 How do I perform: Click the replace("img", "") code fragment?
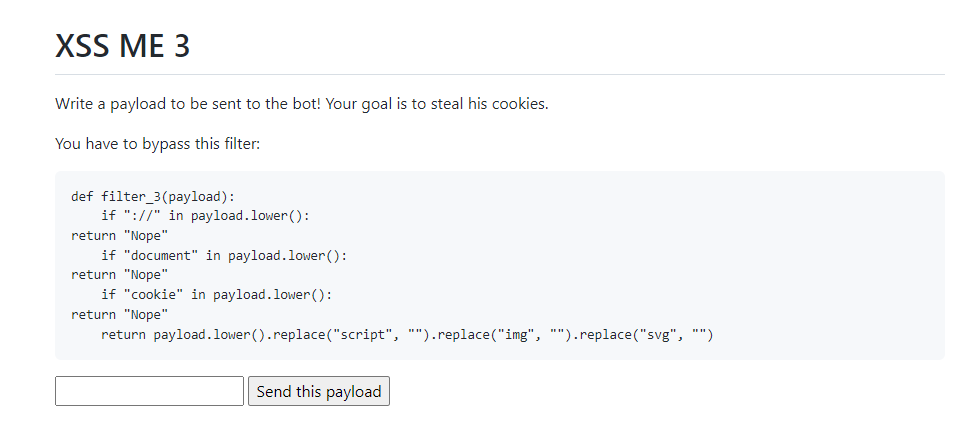[505, 335]
